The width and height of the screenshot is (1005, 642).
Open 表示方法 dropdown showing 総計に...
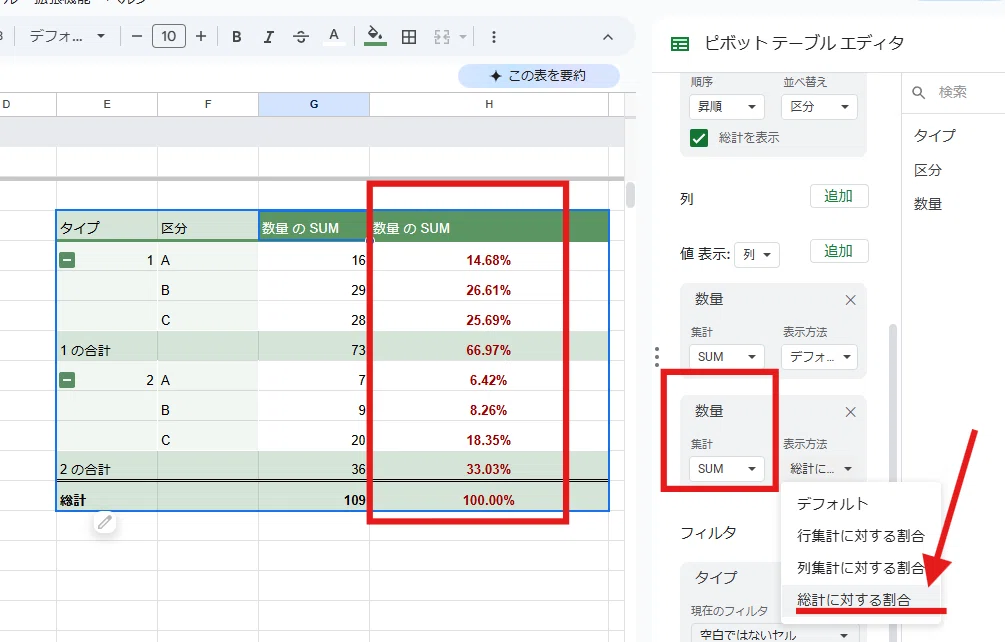click(x=819, y=469)
